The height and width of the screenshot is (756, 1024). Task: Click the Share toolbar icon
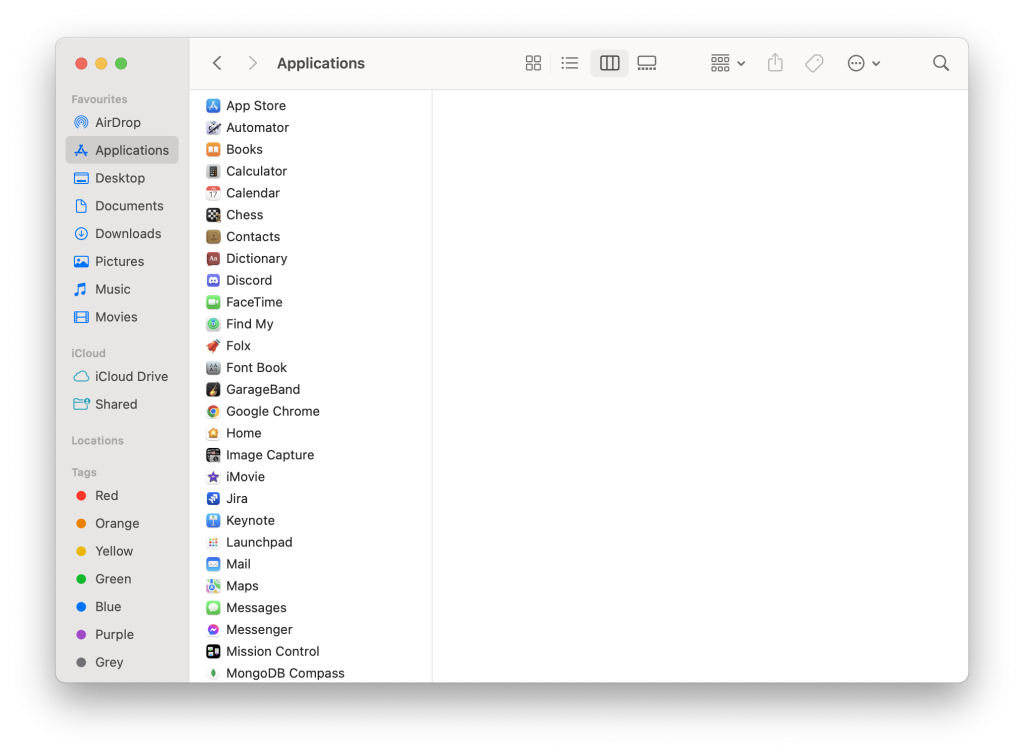click(x=775, y=63)
